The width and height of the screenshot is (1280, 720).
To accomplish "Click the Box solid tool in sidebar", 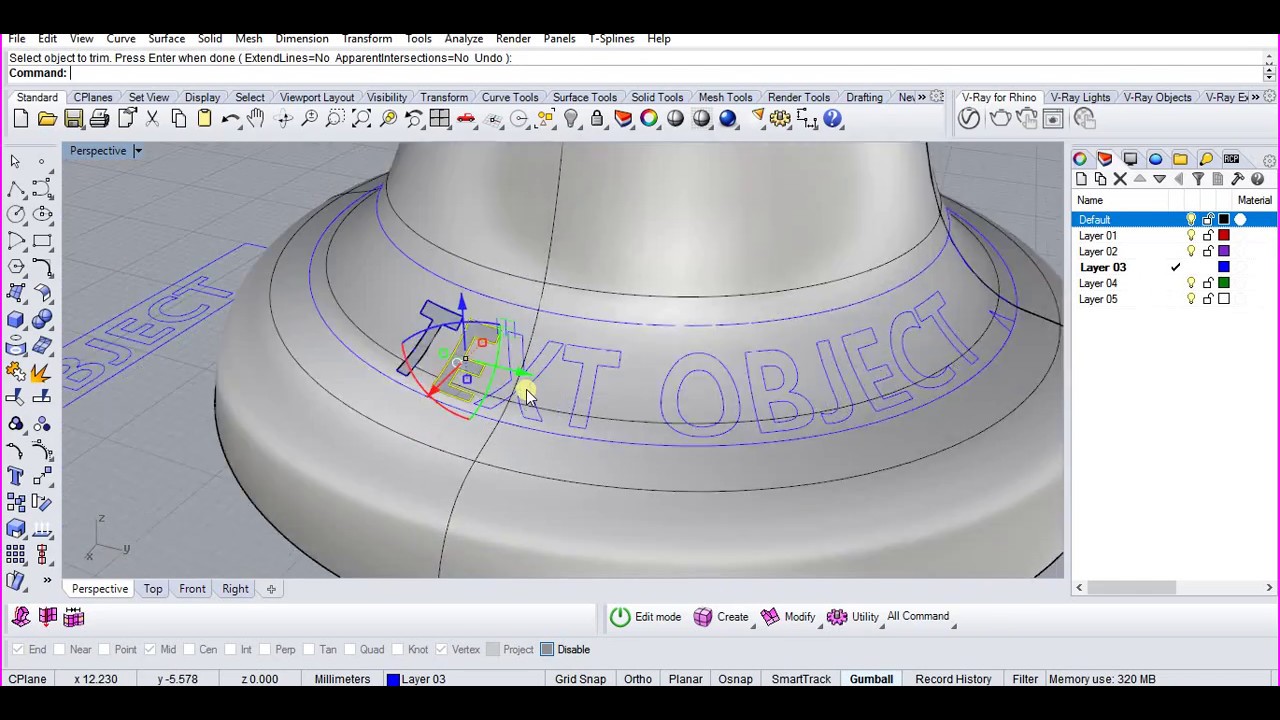I will click(x=16, y=320).
